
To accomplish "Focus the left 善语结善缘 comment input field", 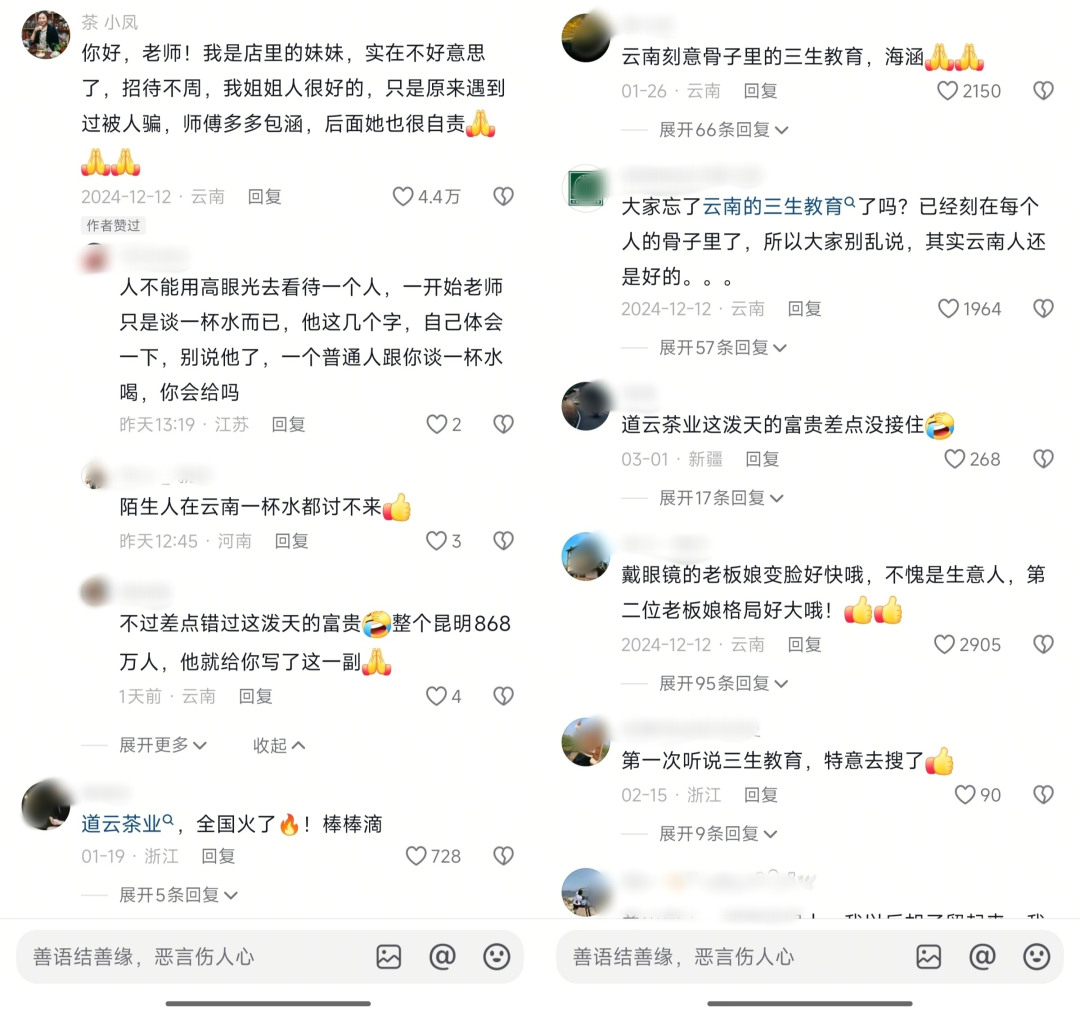I will coord(193,956).
